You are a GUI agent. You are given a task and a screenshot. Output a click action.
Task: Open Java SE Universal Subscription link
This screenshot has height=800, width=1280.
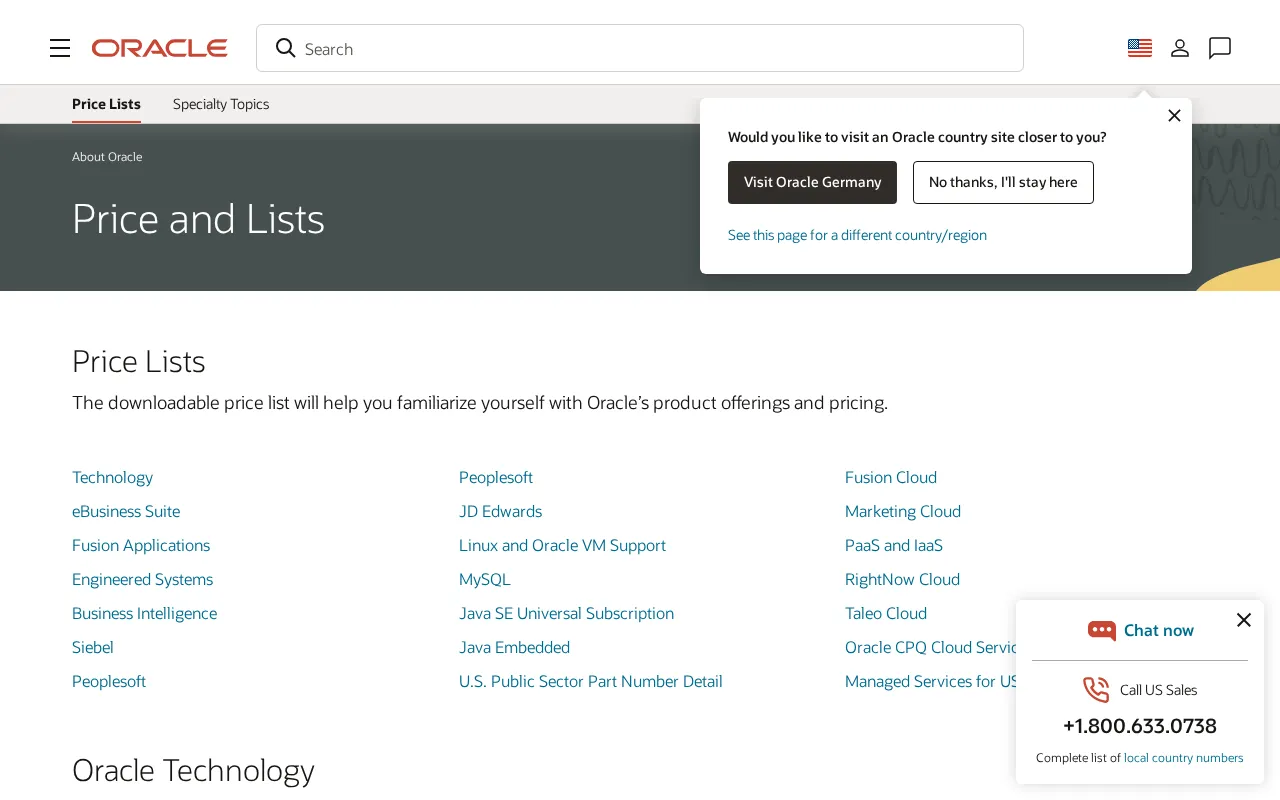point(566,613)
